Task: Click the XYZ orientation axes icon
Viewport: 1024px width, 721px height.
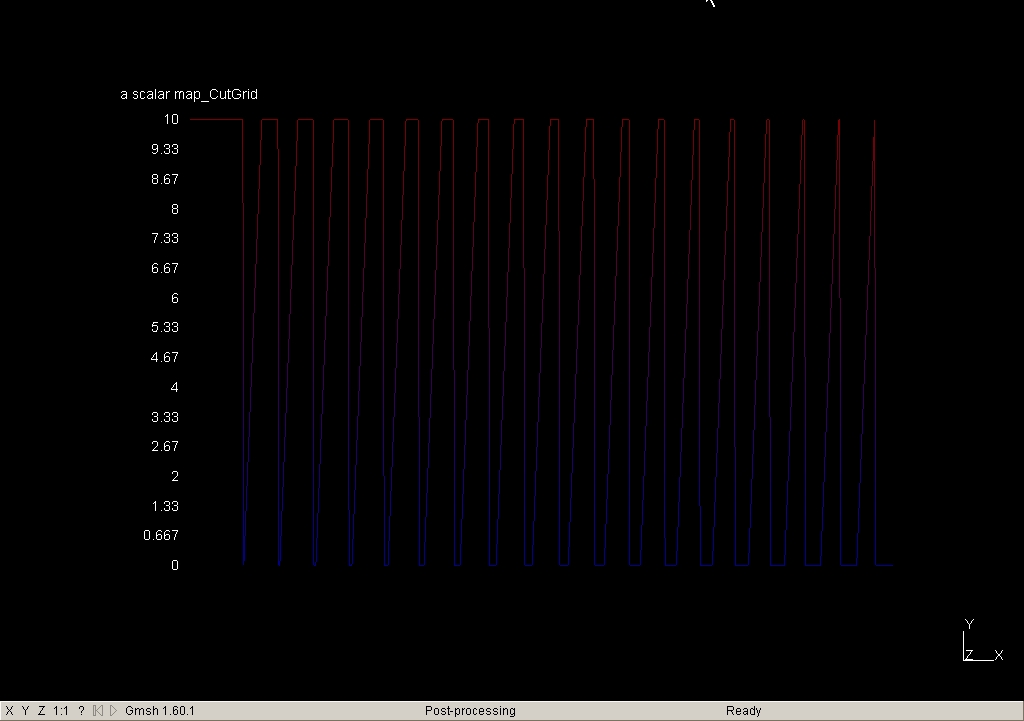Action: coord(983,641)
